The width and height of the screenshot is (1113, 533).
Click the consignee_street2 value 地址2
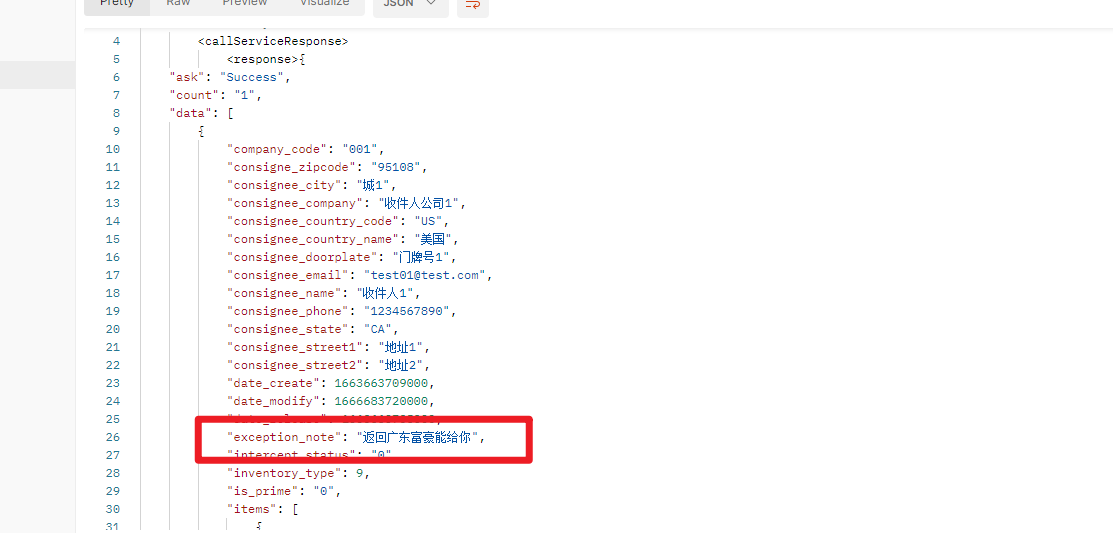(401, 366)
